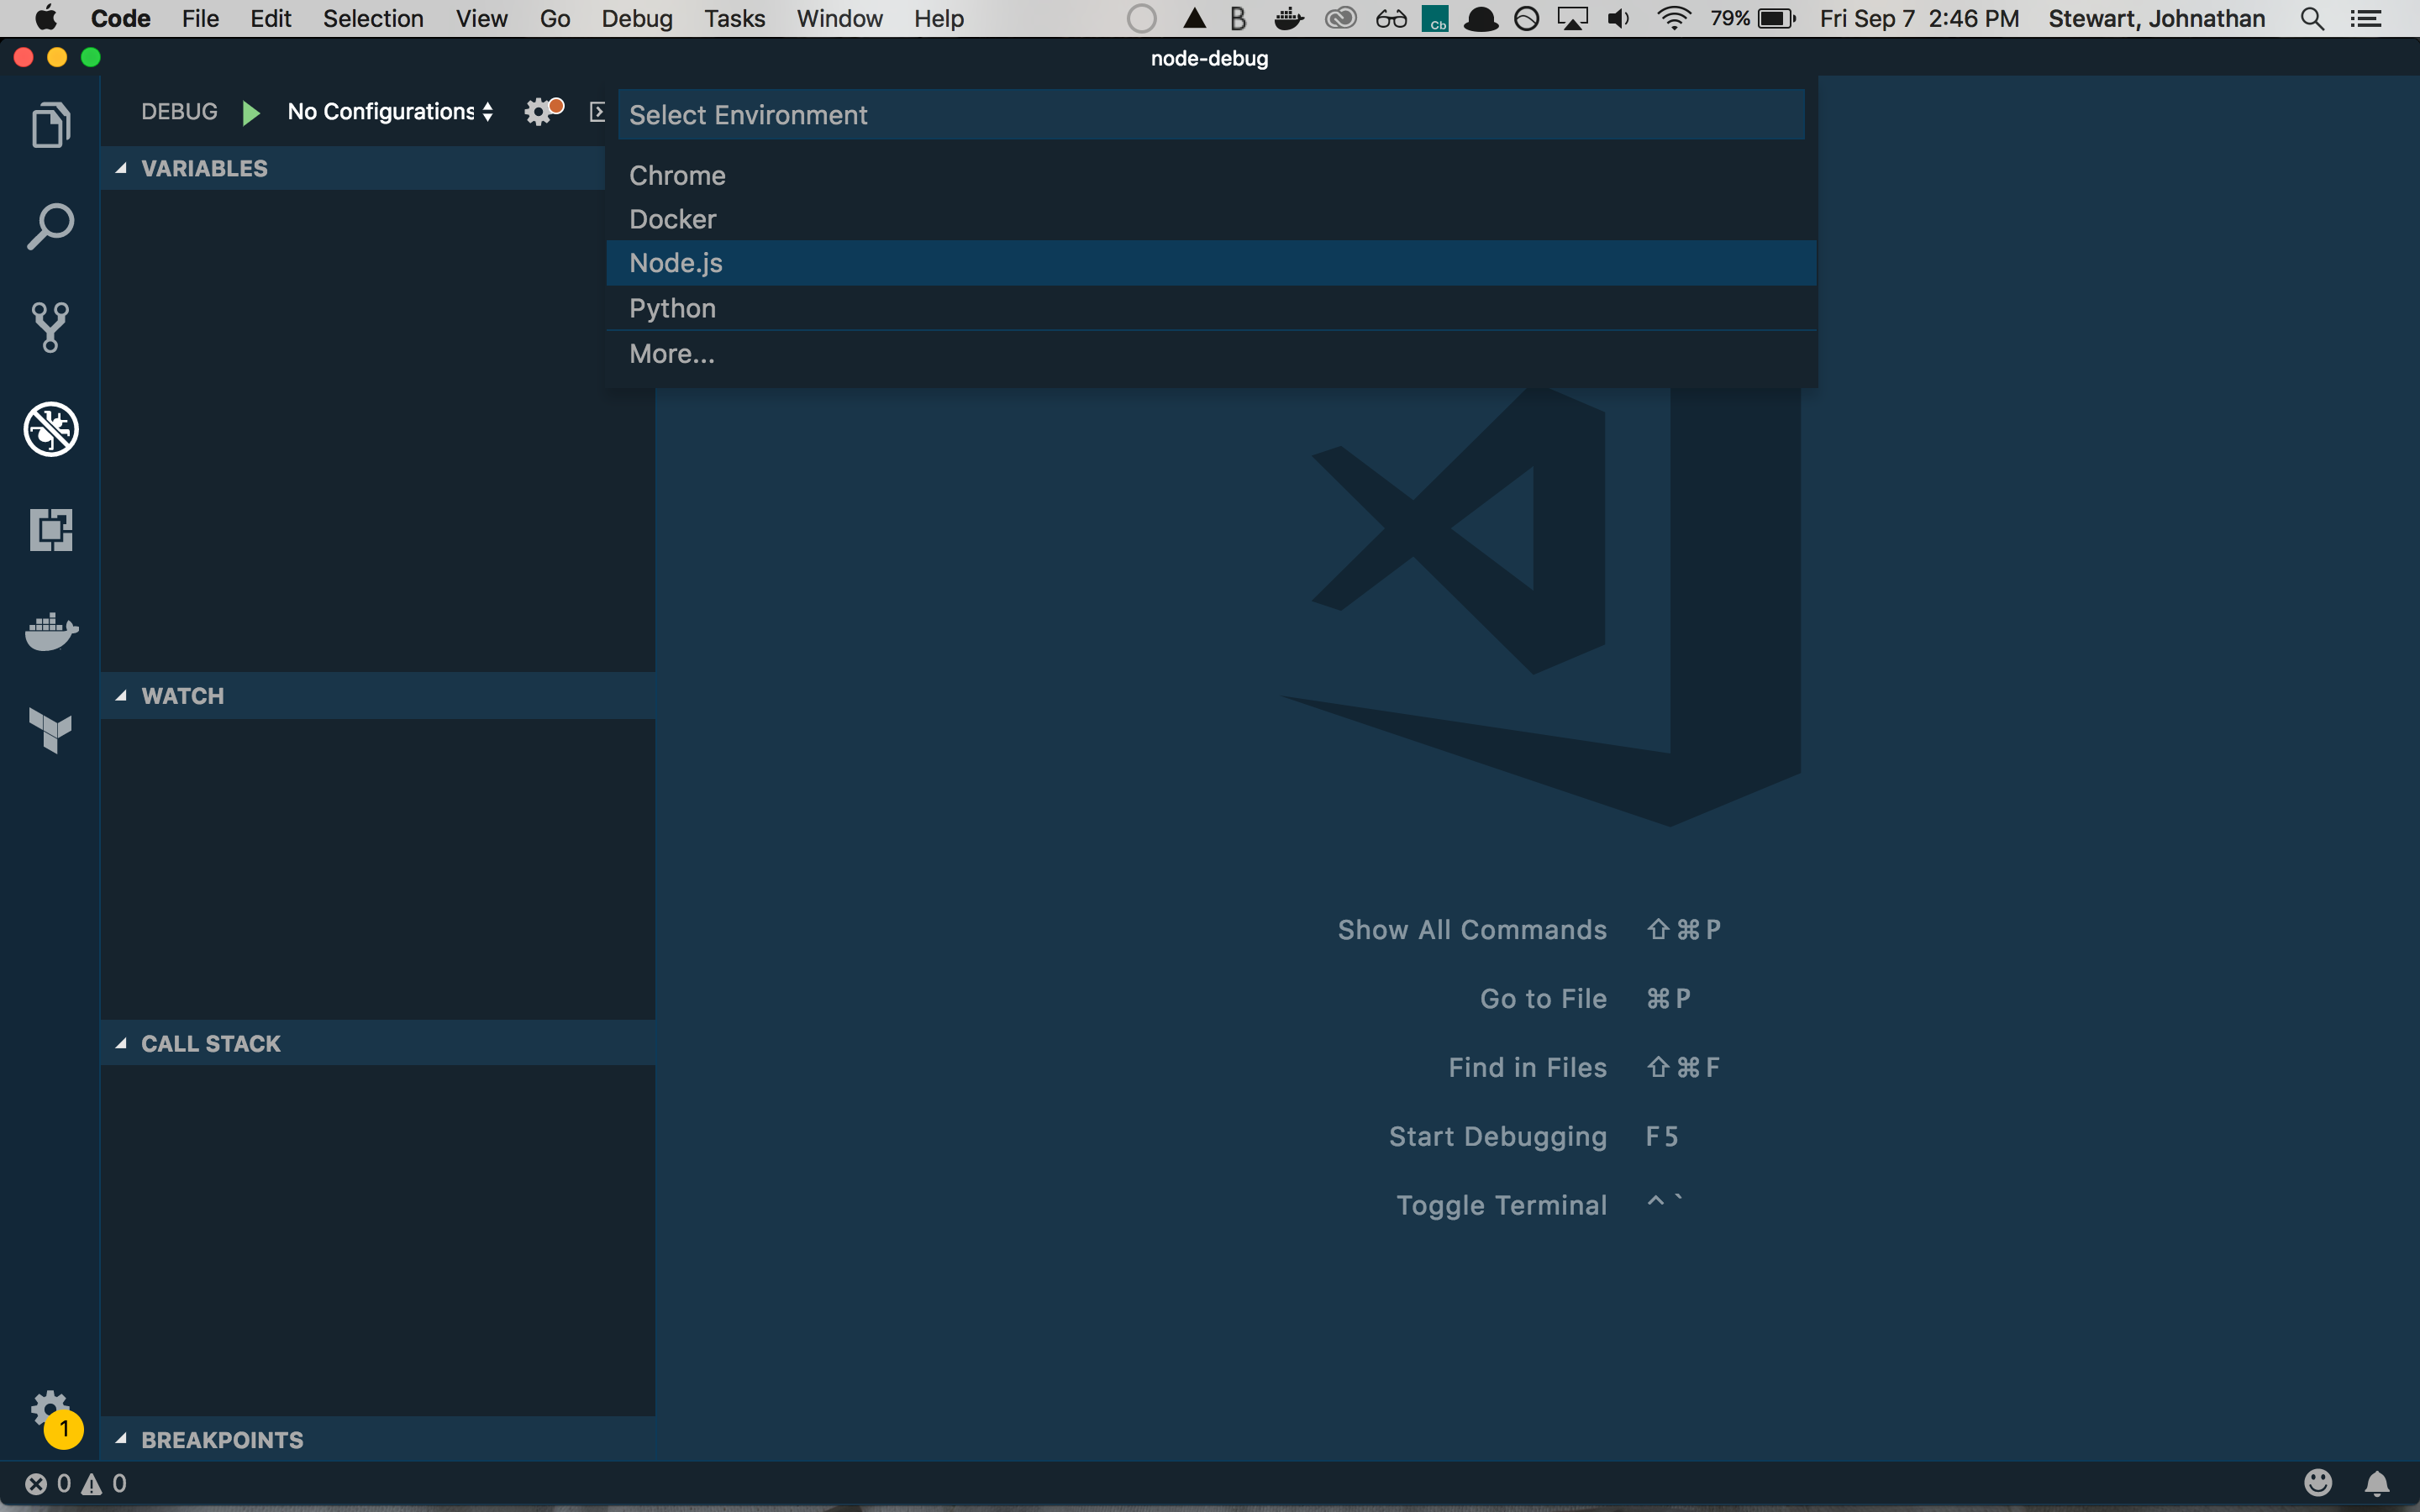
Task: Open the Search view in activity bar
Action: (50, 227)
